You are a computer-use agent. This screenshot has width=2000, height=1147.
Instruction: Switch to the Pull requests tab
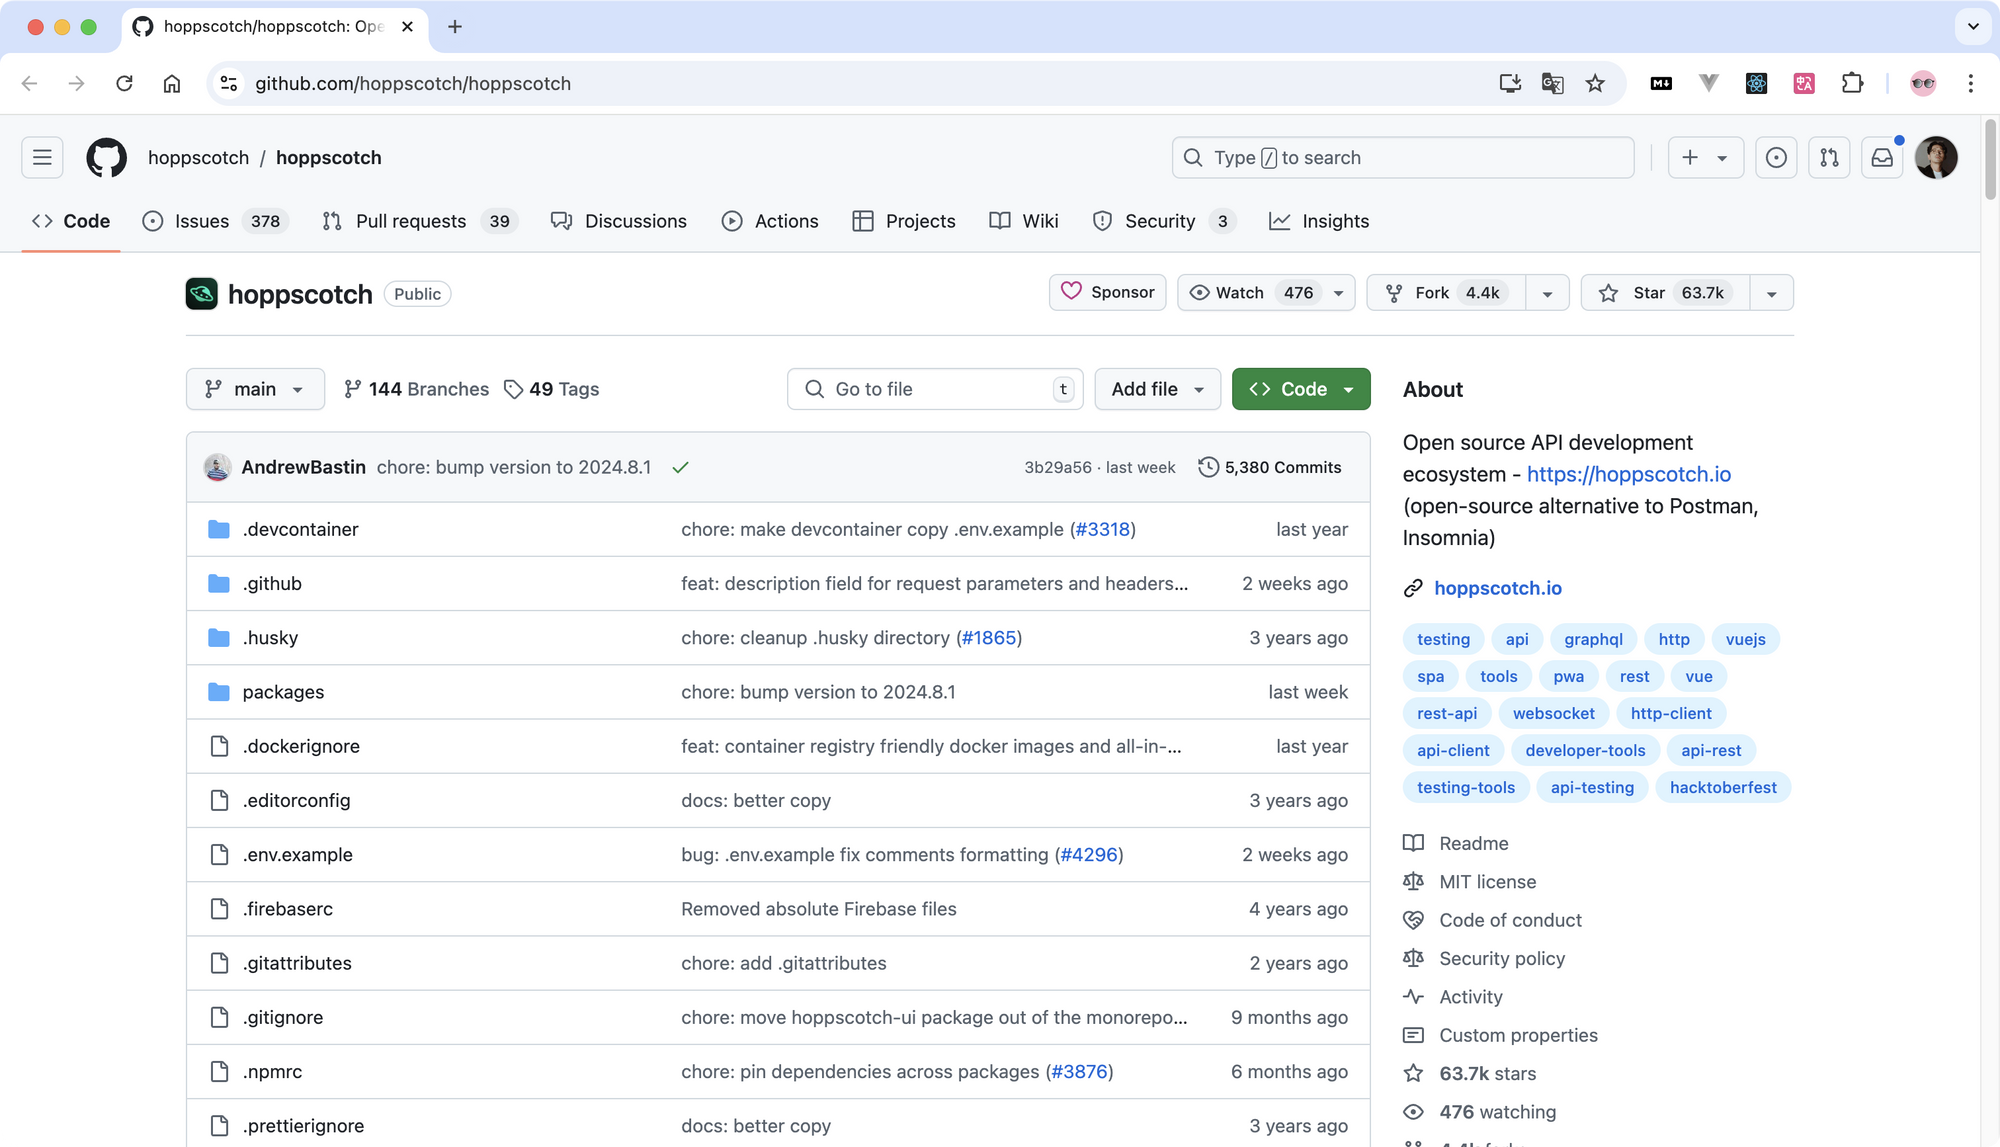(x=410, y=221)
